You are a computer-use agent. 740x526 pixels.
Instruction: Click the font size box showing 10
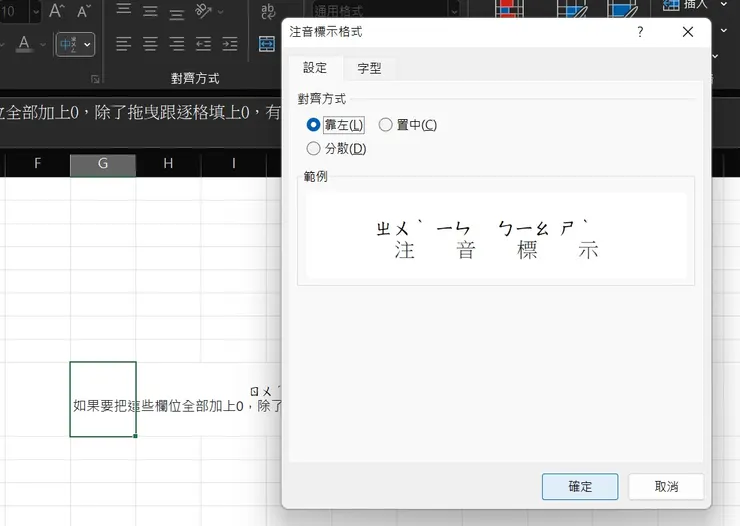tap(14, 11)
